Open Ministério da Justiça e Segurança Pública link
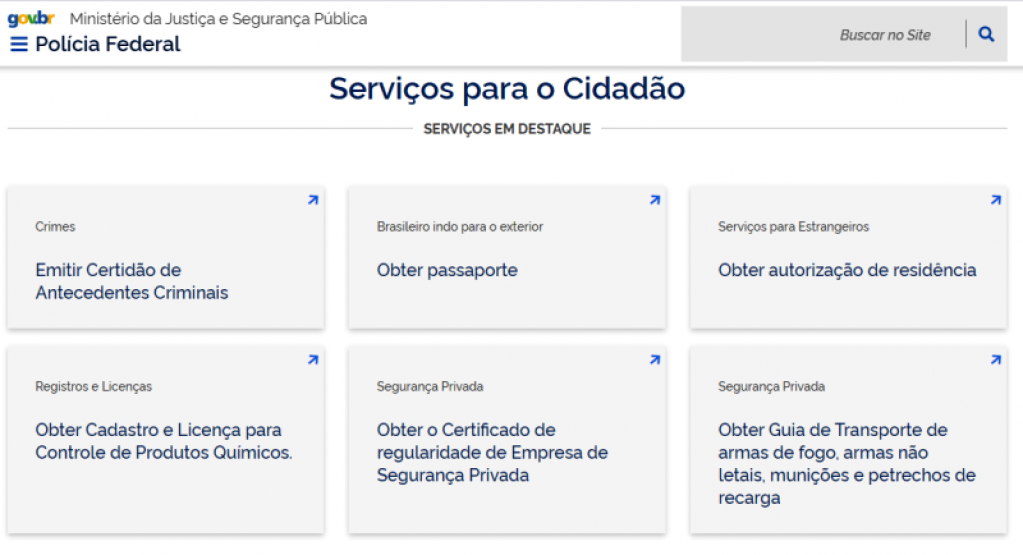The image size is (1023, 555). (218, 19)
